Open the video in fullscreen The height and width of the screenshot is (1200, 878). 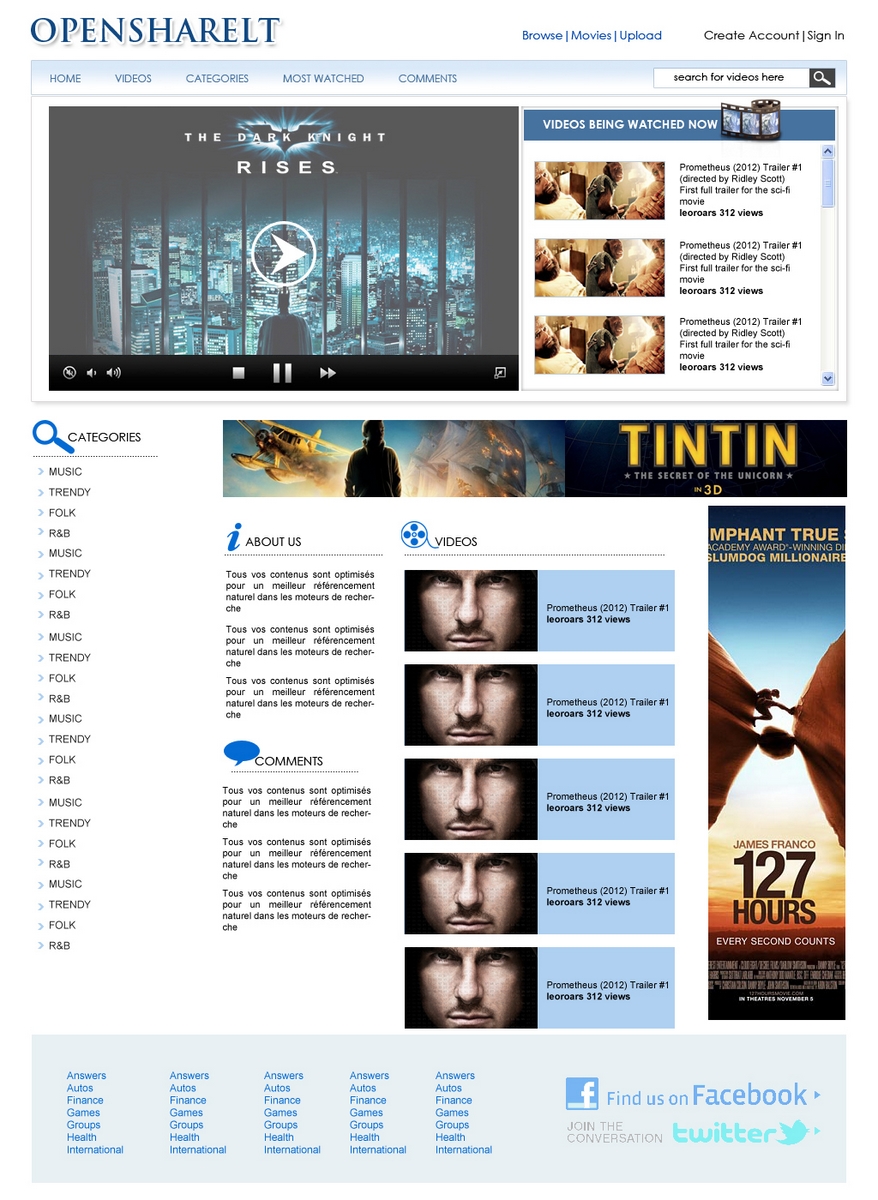pos(500,373)
